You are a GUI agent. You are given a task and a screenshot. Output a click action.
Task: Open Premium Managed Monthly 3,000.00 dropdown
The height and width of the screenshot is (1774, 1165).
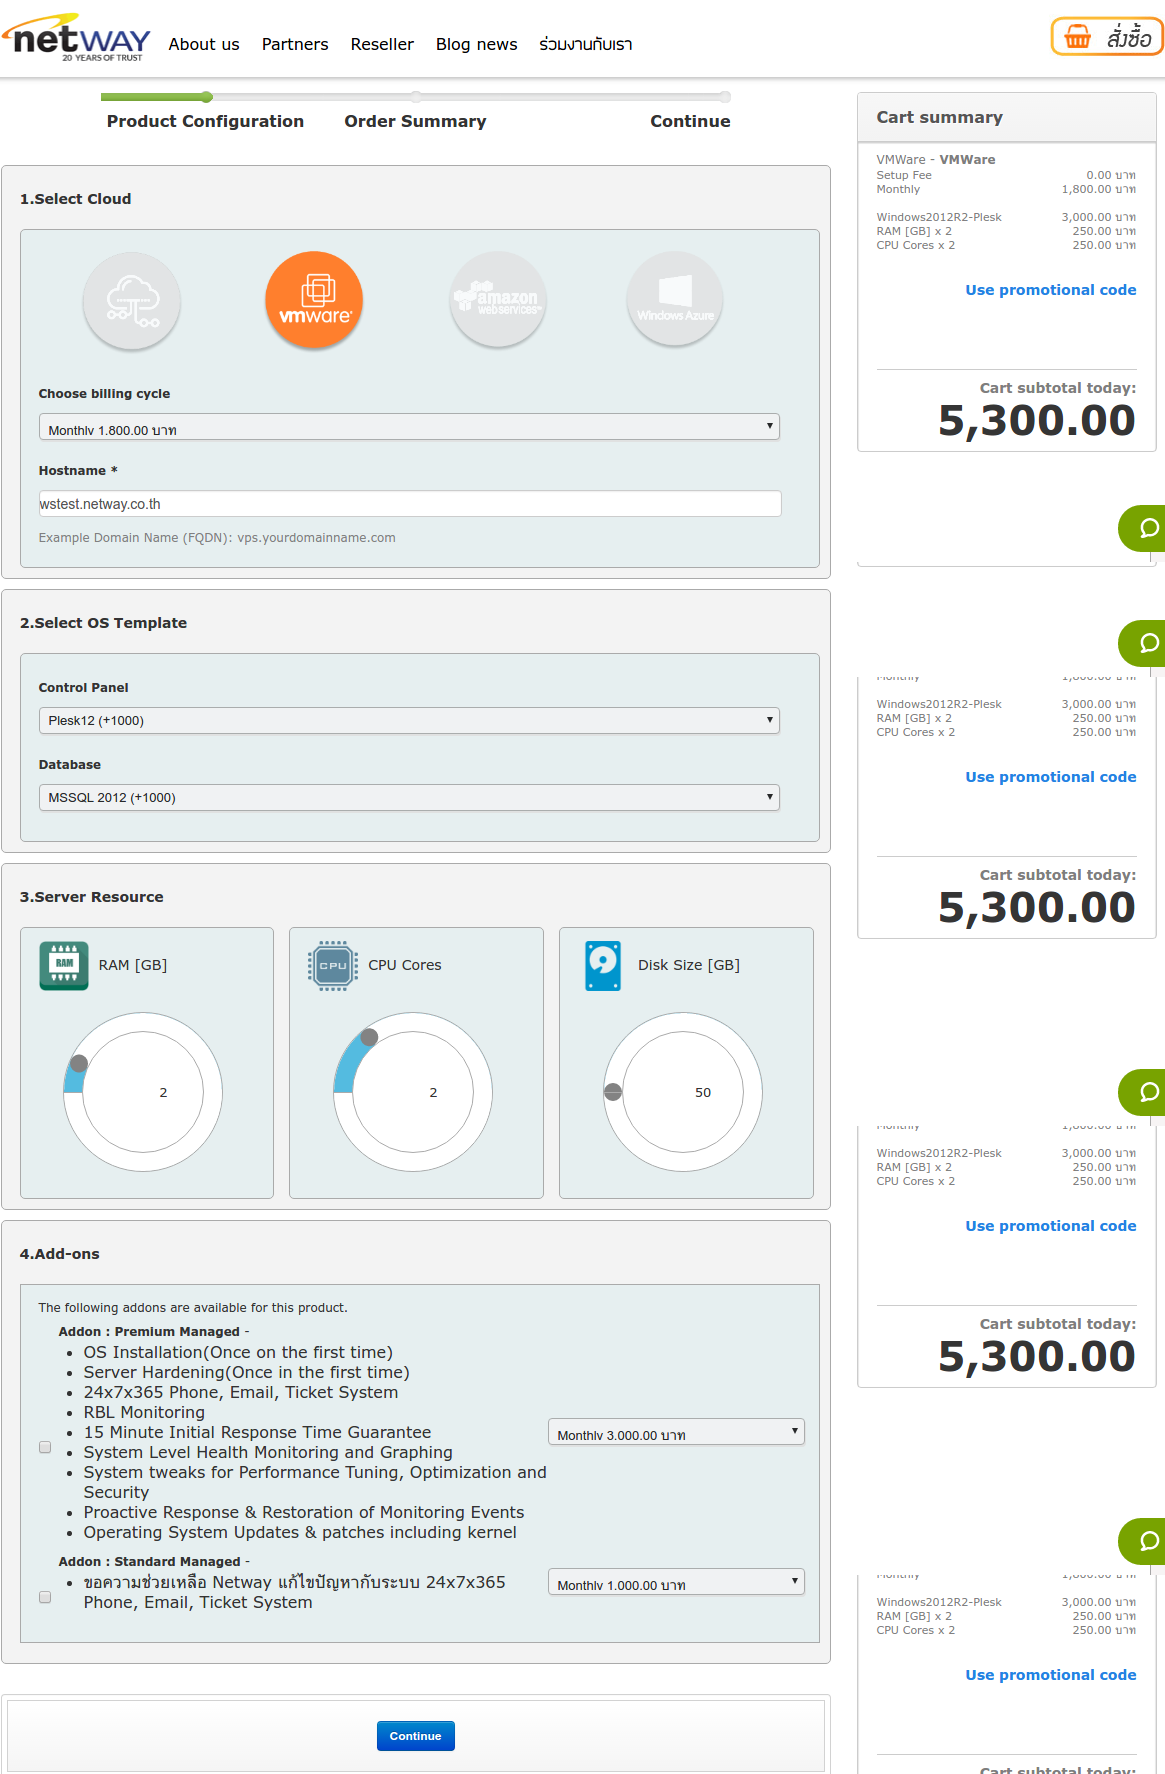click(676, 1432)
